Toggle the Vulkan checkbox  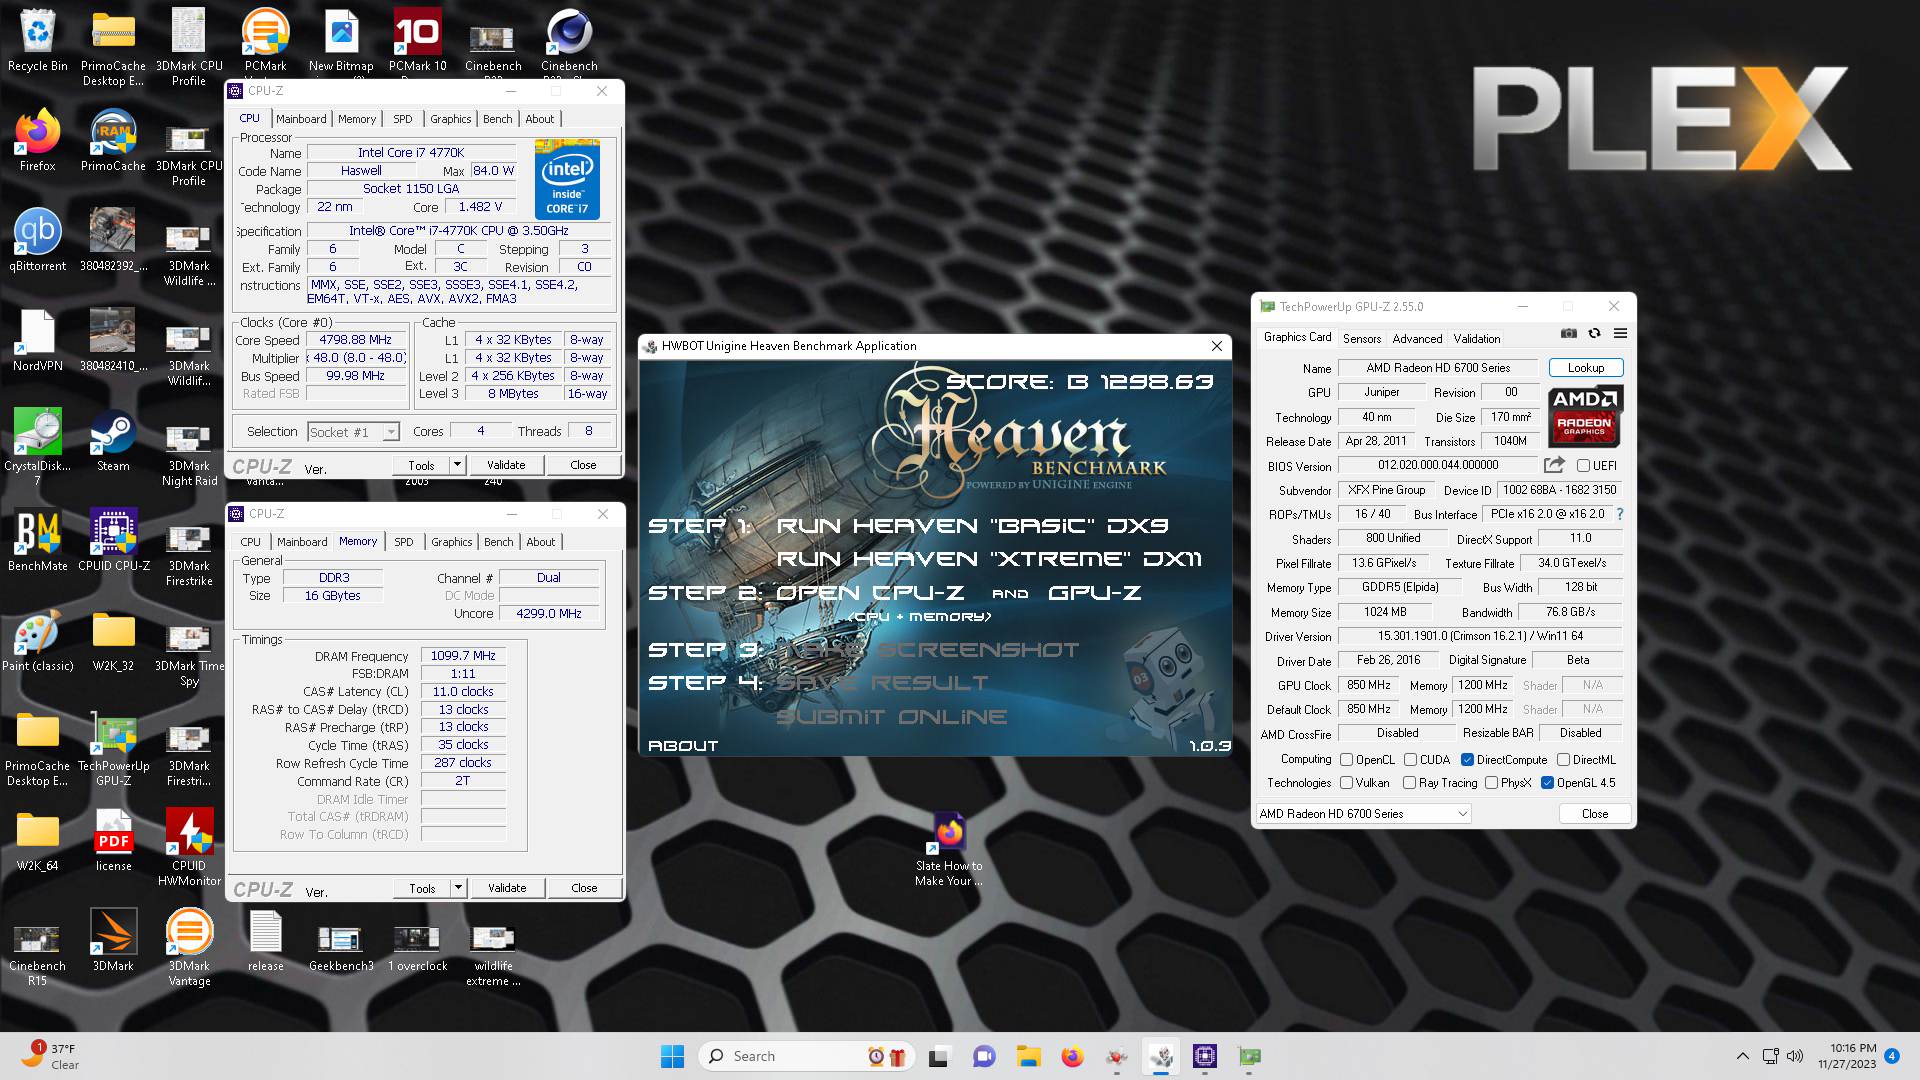(1346, 783)
